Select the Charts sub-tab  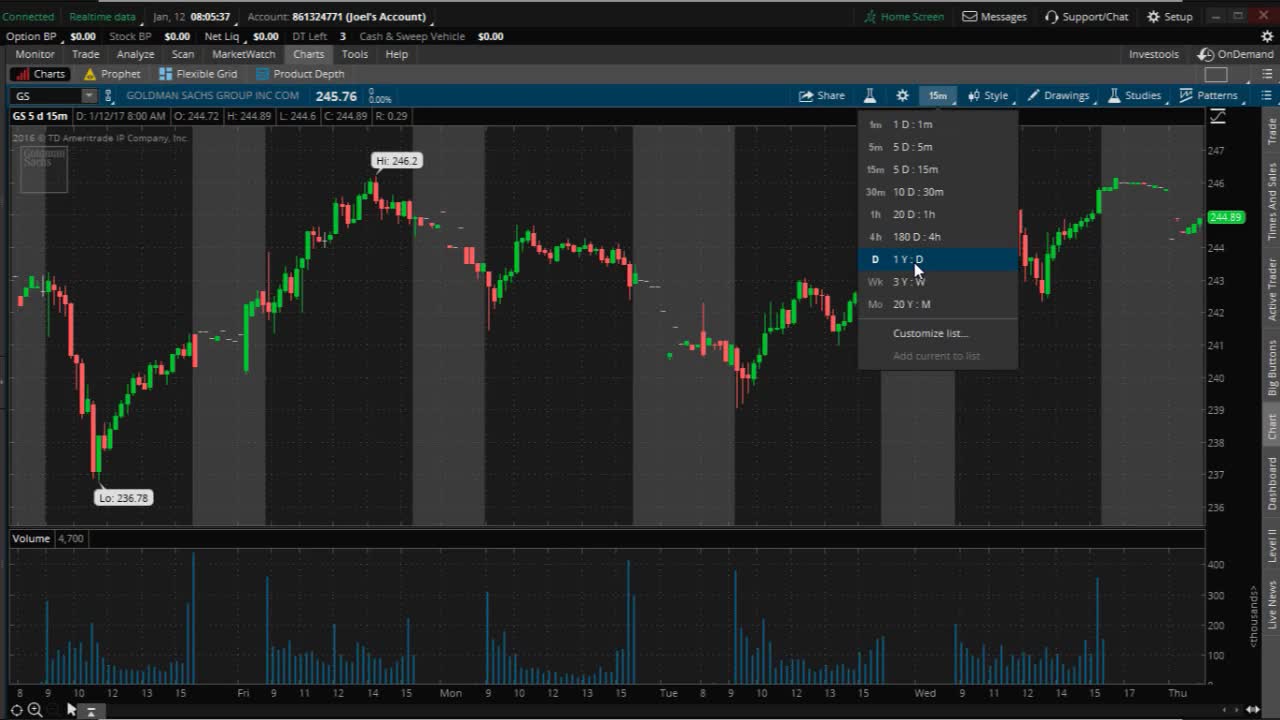tap(40, 74)
